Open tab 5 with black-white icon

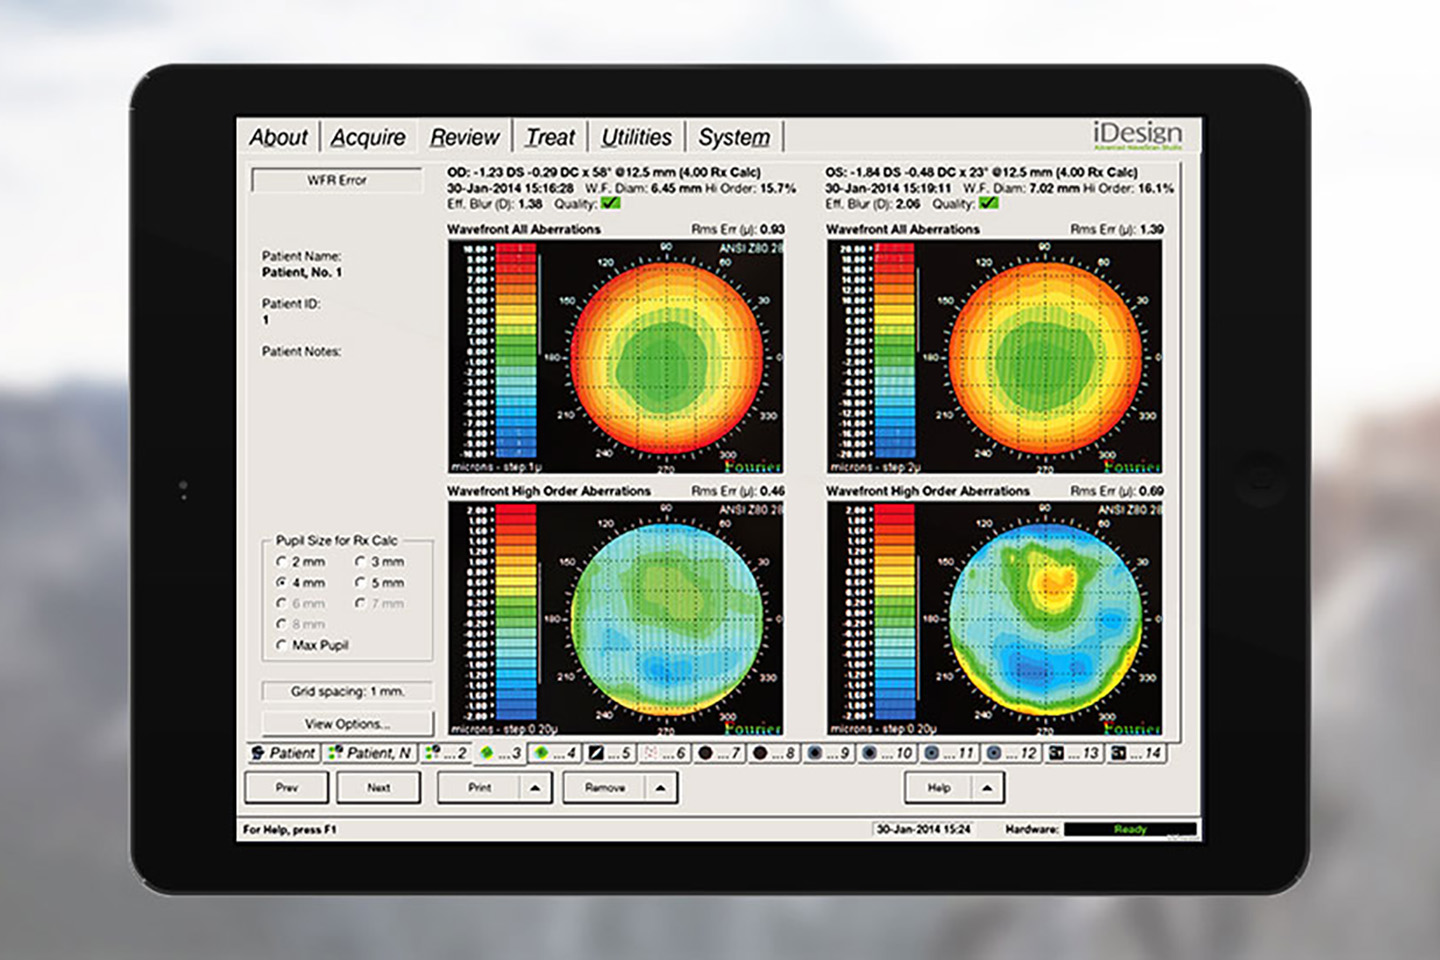tap(610, 753)
